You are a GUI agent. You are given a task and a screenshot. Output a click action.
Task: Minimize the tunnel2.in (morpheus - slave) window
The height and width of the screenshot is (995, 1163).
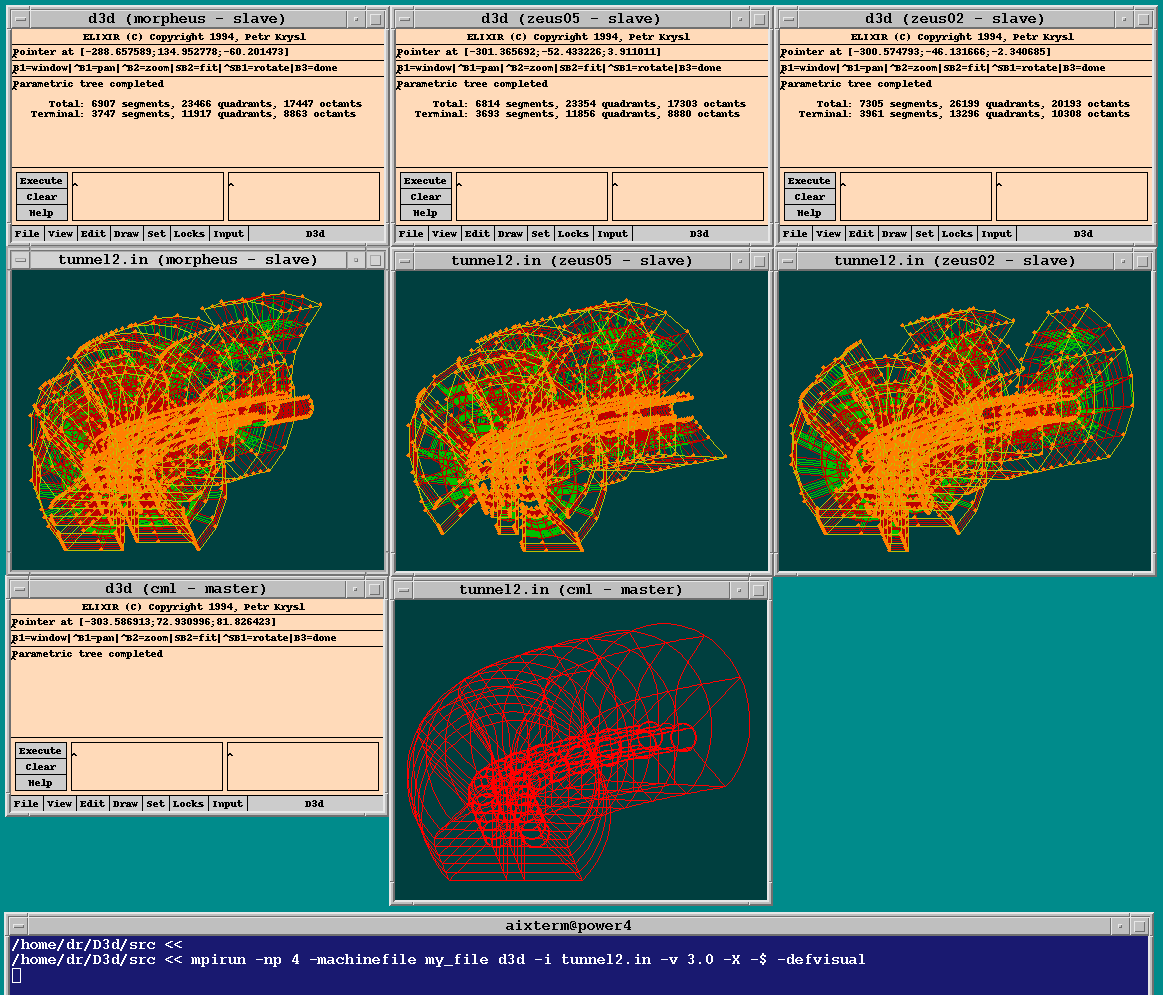[355, 260]
